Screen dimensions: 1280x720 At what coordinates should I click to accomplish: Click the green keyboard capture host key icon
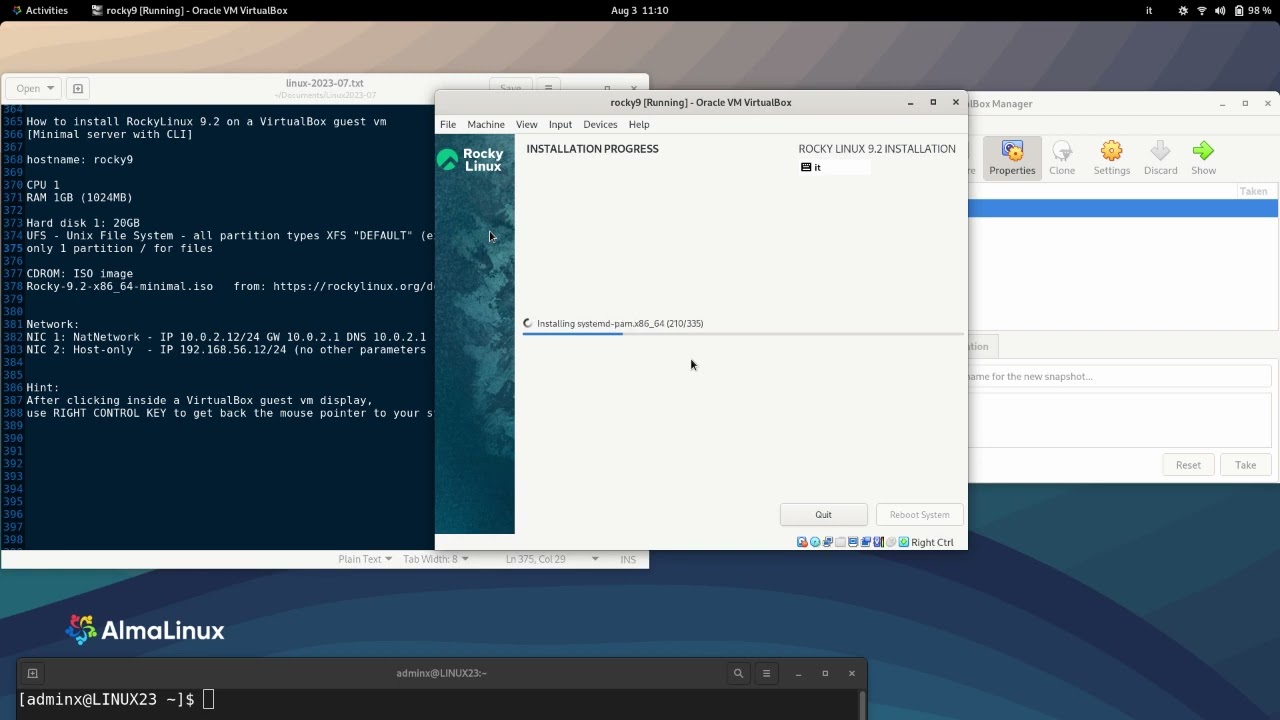click(904, 542)
